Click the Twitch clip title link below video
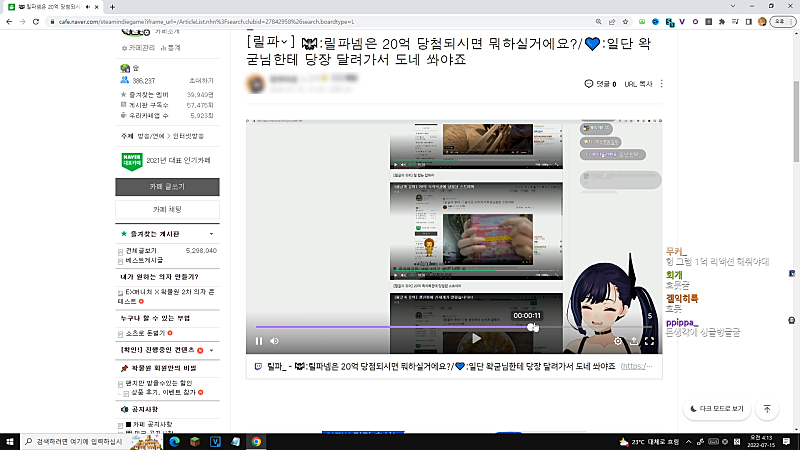The height and width of the screenshot is (450, 800). tap(441, 366)
